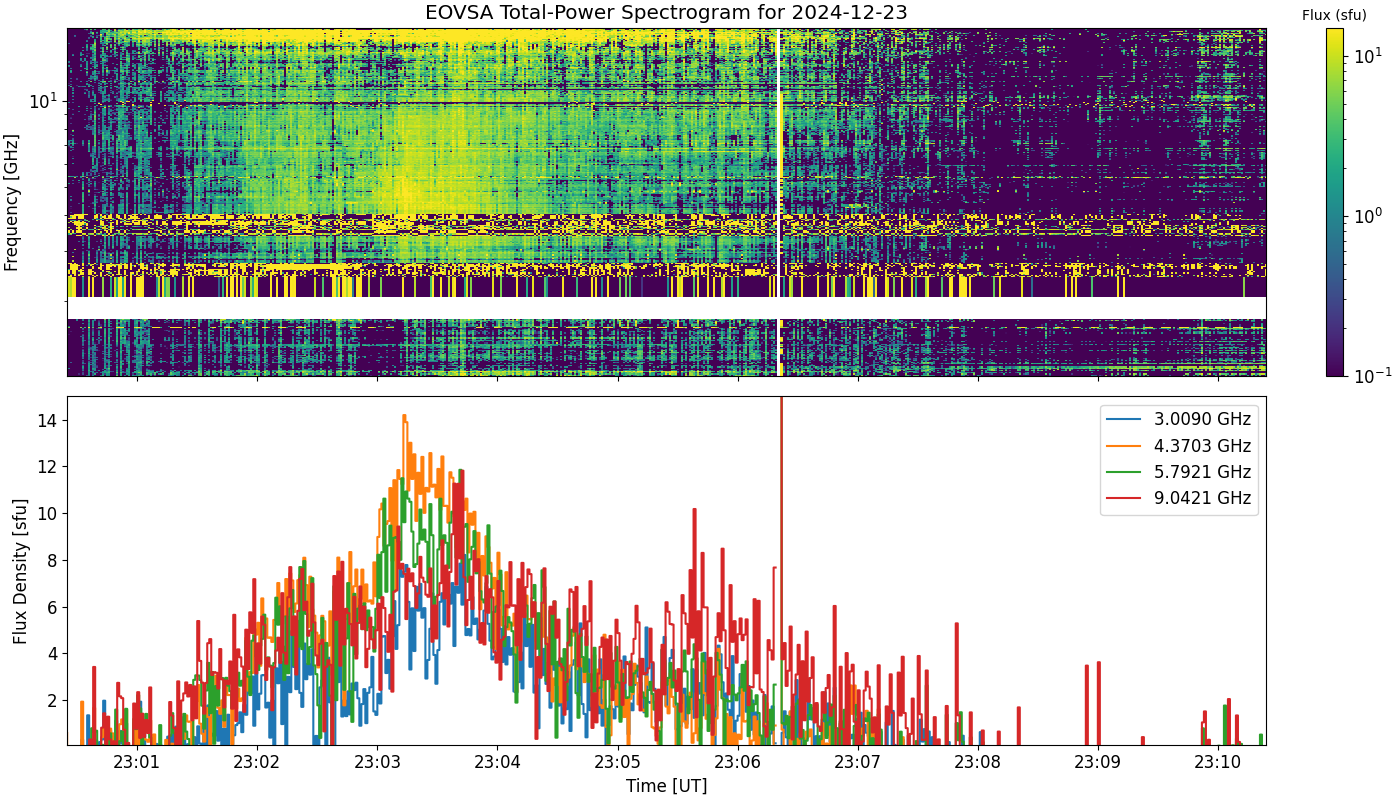Select the 4.3703 GHz legend entry
1400x800 pixels.
(1181, 446)
